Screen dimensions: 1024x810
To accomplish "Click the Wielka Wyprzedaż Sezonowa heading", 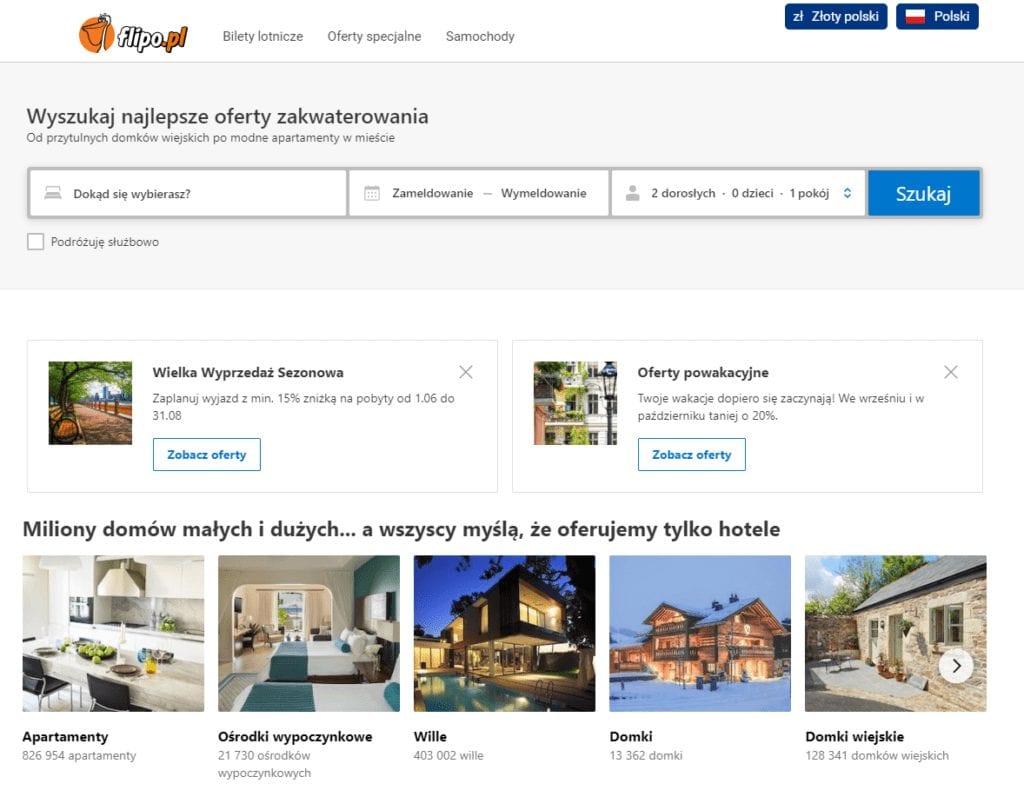I will (x=248, y=372).
